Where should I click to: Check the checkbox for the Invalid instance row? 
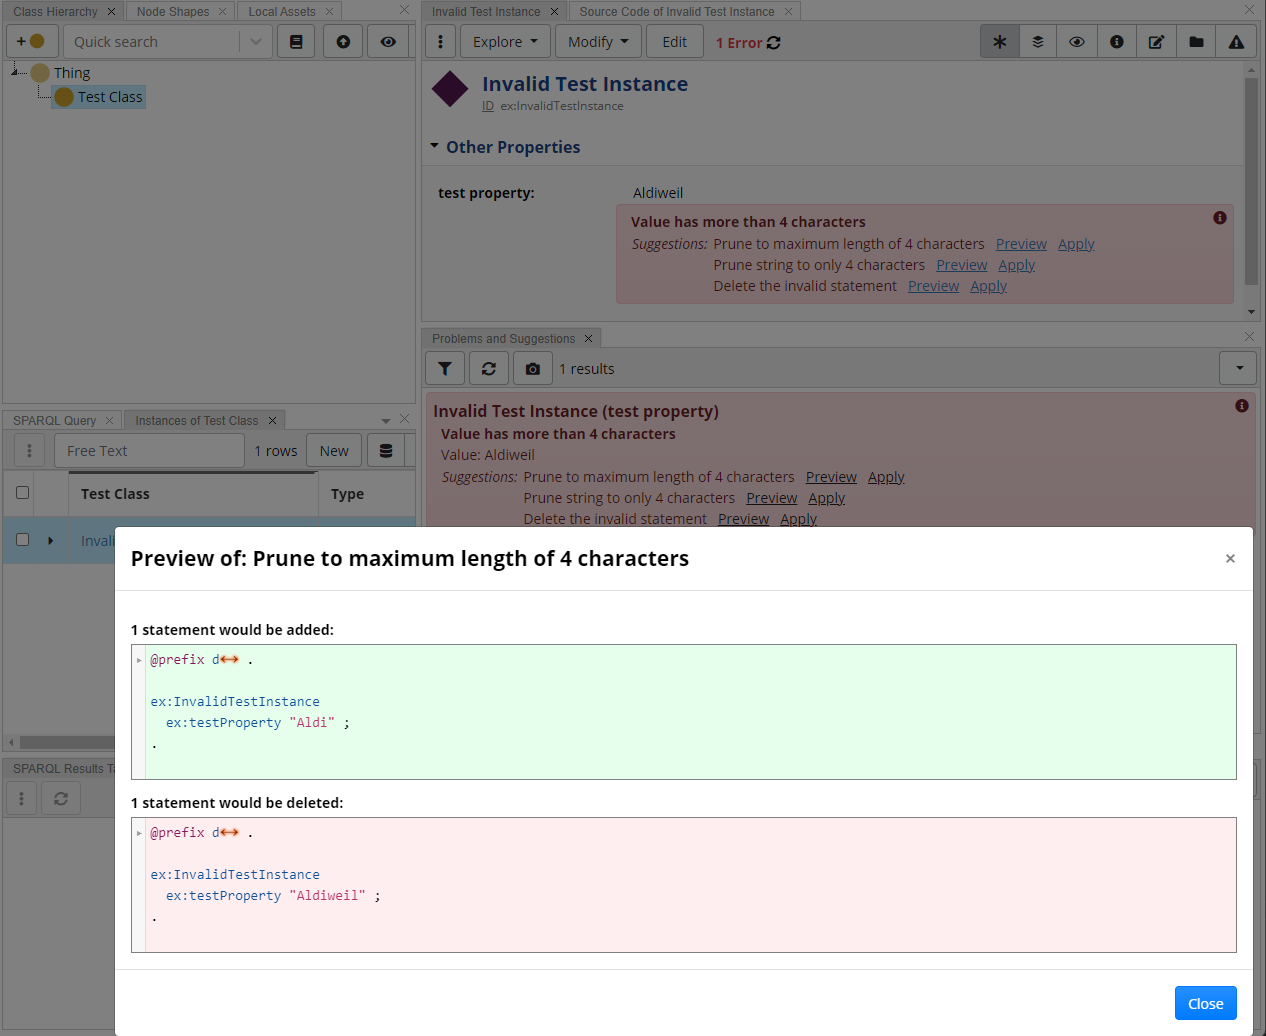pos(22,540)
